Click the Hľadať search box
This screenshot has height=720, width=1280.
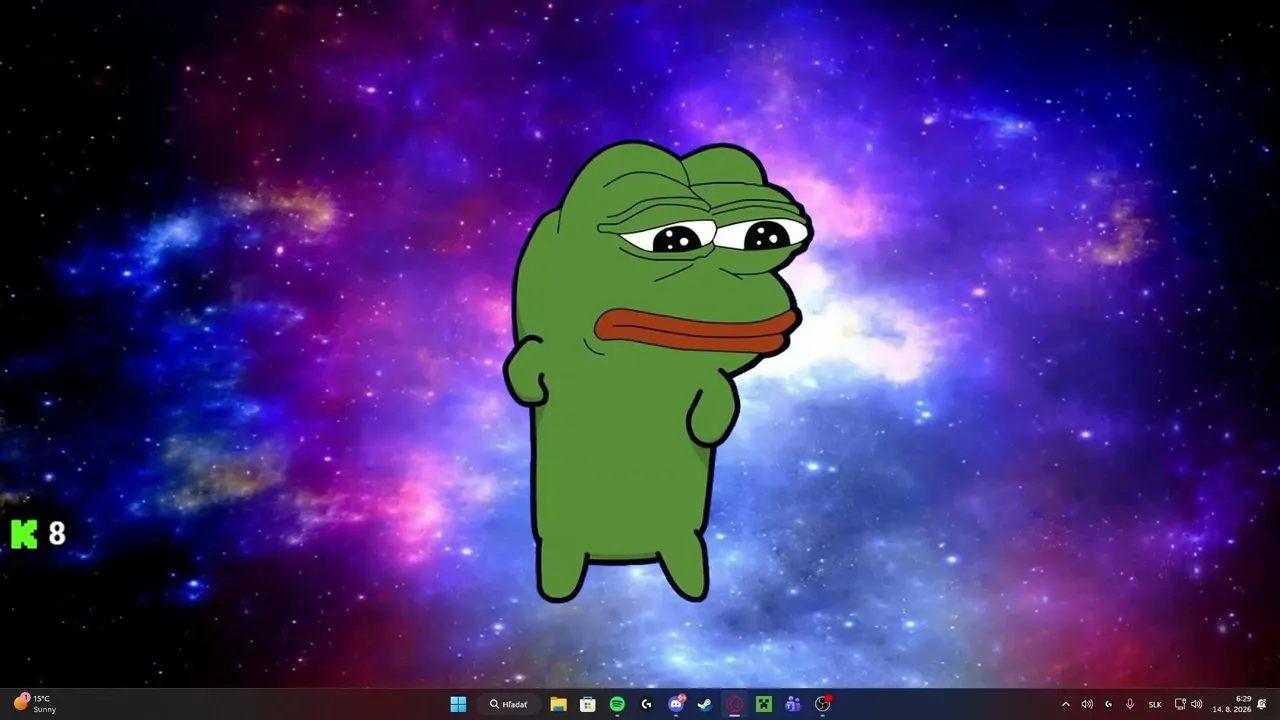pos(509,704)
